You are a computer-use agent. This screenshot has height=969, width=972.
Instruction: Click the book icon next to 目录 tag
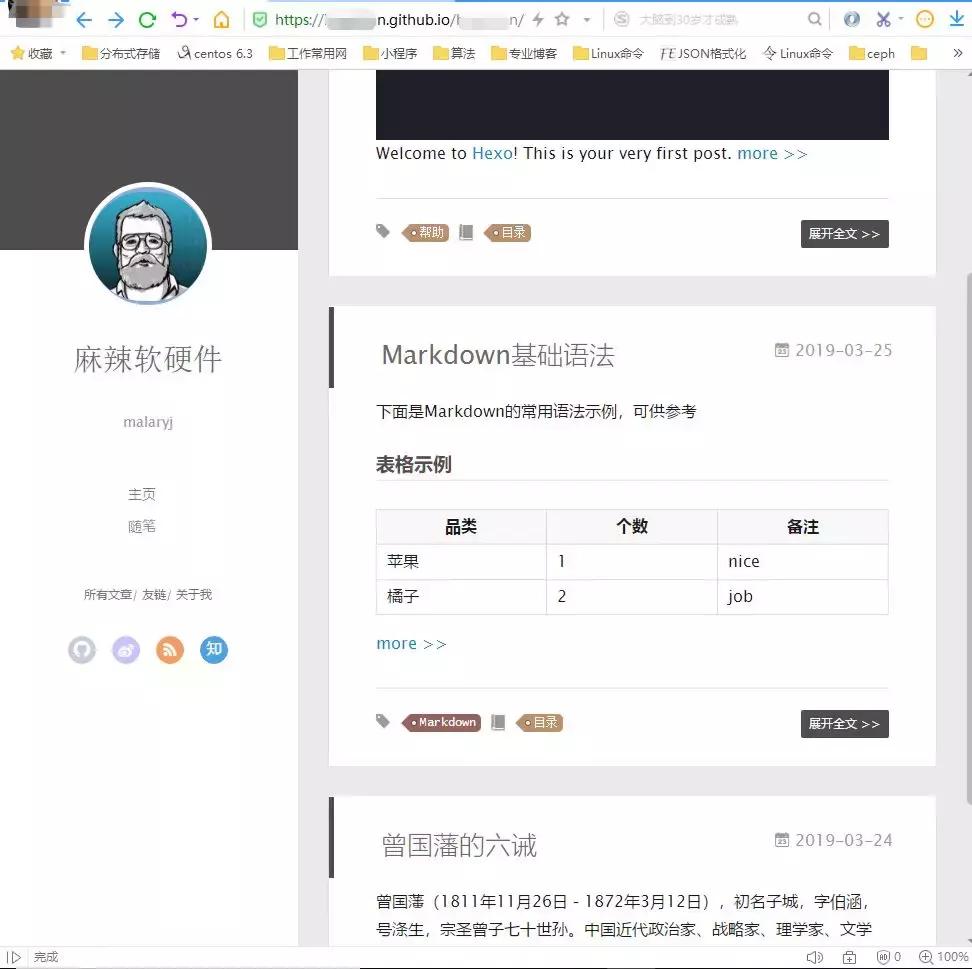coord(497,722)
